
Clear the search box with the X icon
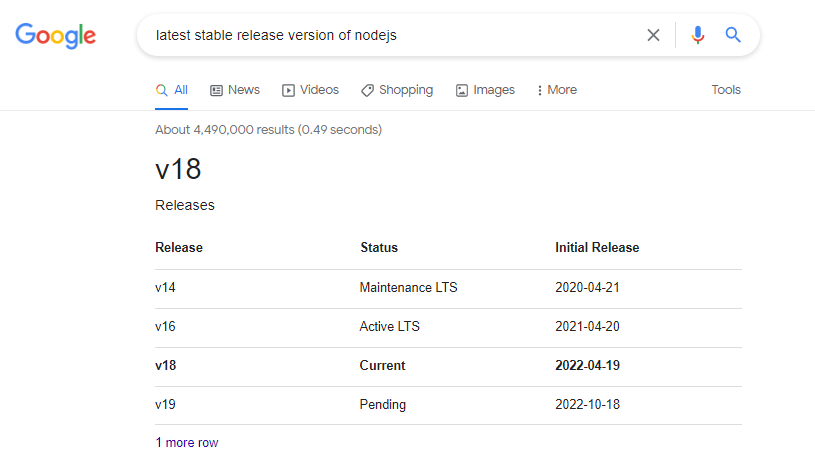(x=653, y=35)
